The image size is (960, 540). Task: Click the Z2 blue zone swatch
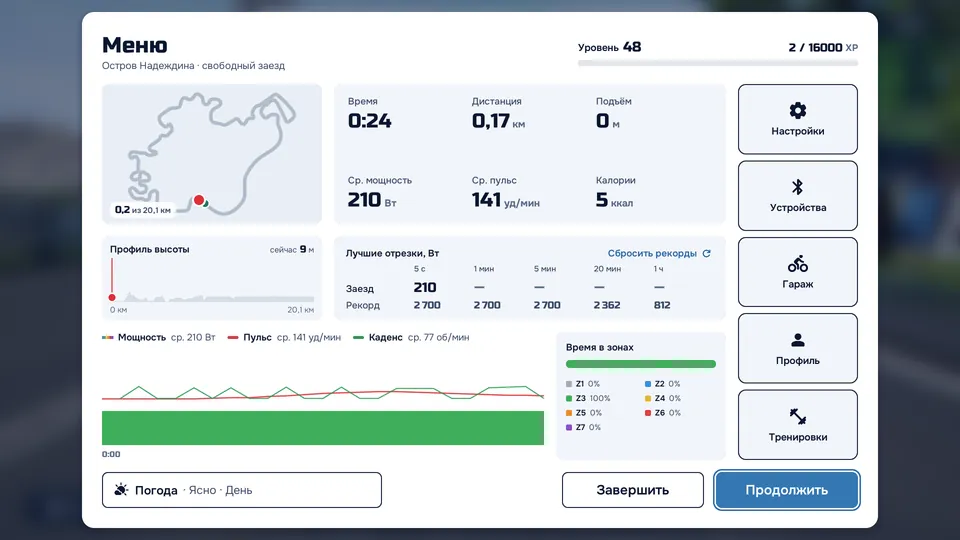point(648,384)
